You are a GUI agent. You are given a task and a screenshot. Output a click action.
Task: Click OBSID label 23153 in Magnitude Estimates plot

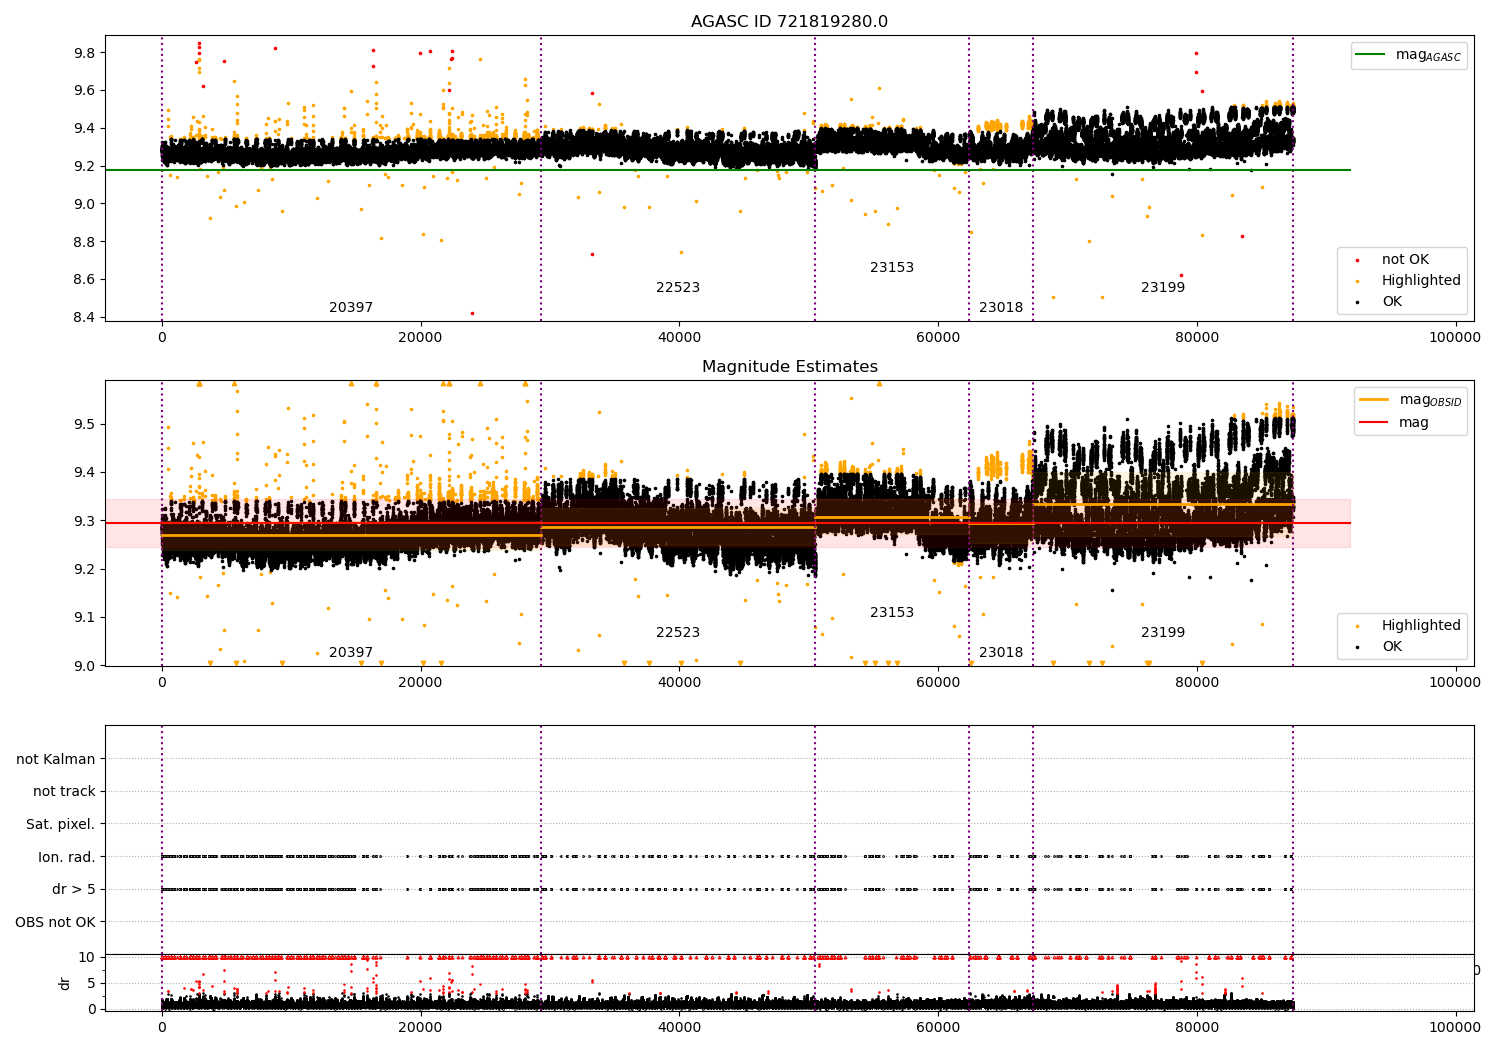(x=892, y=613)
